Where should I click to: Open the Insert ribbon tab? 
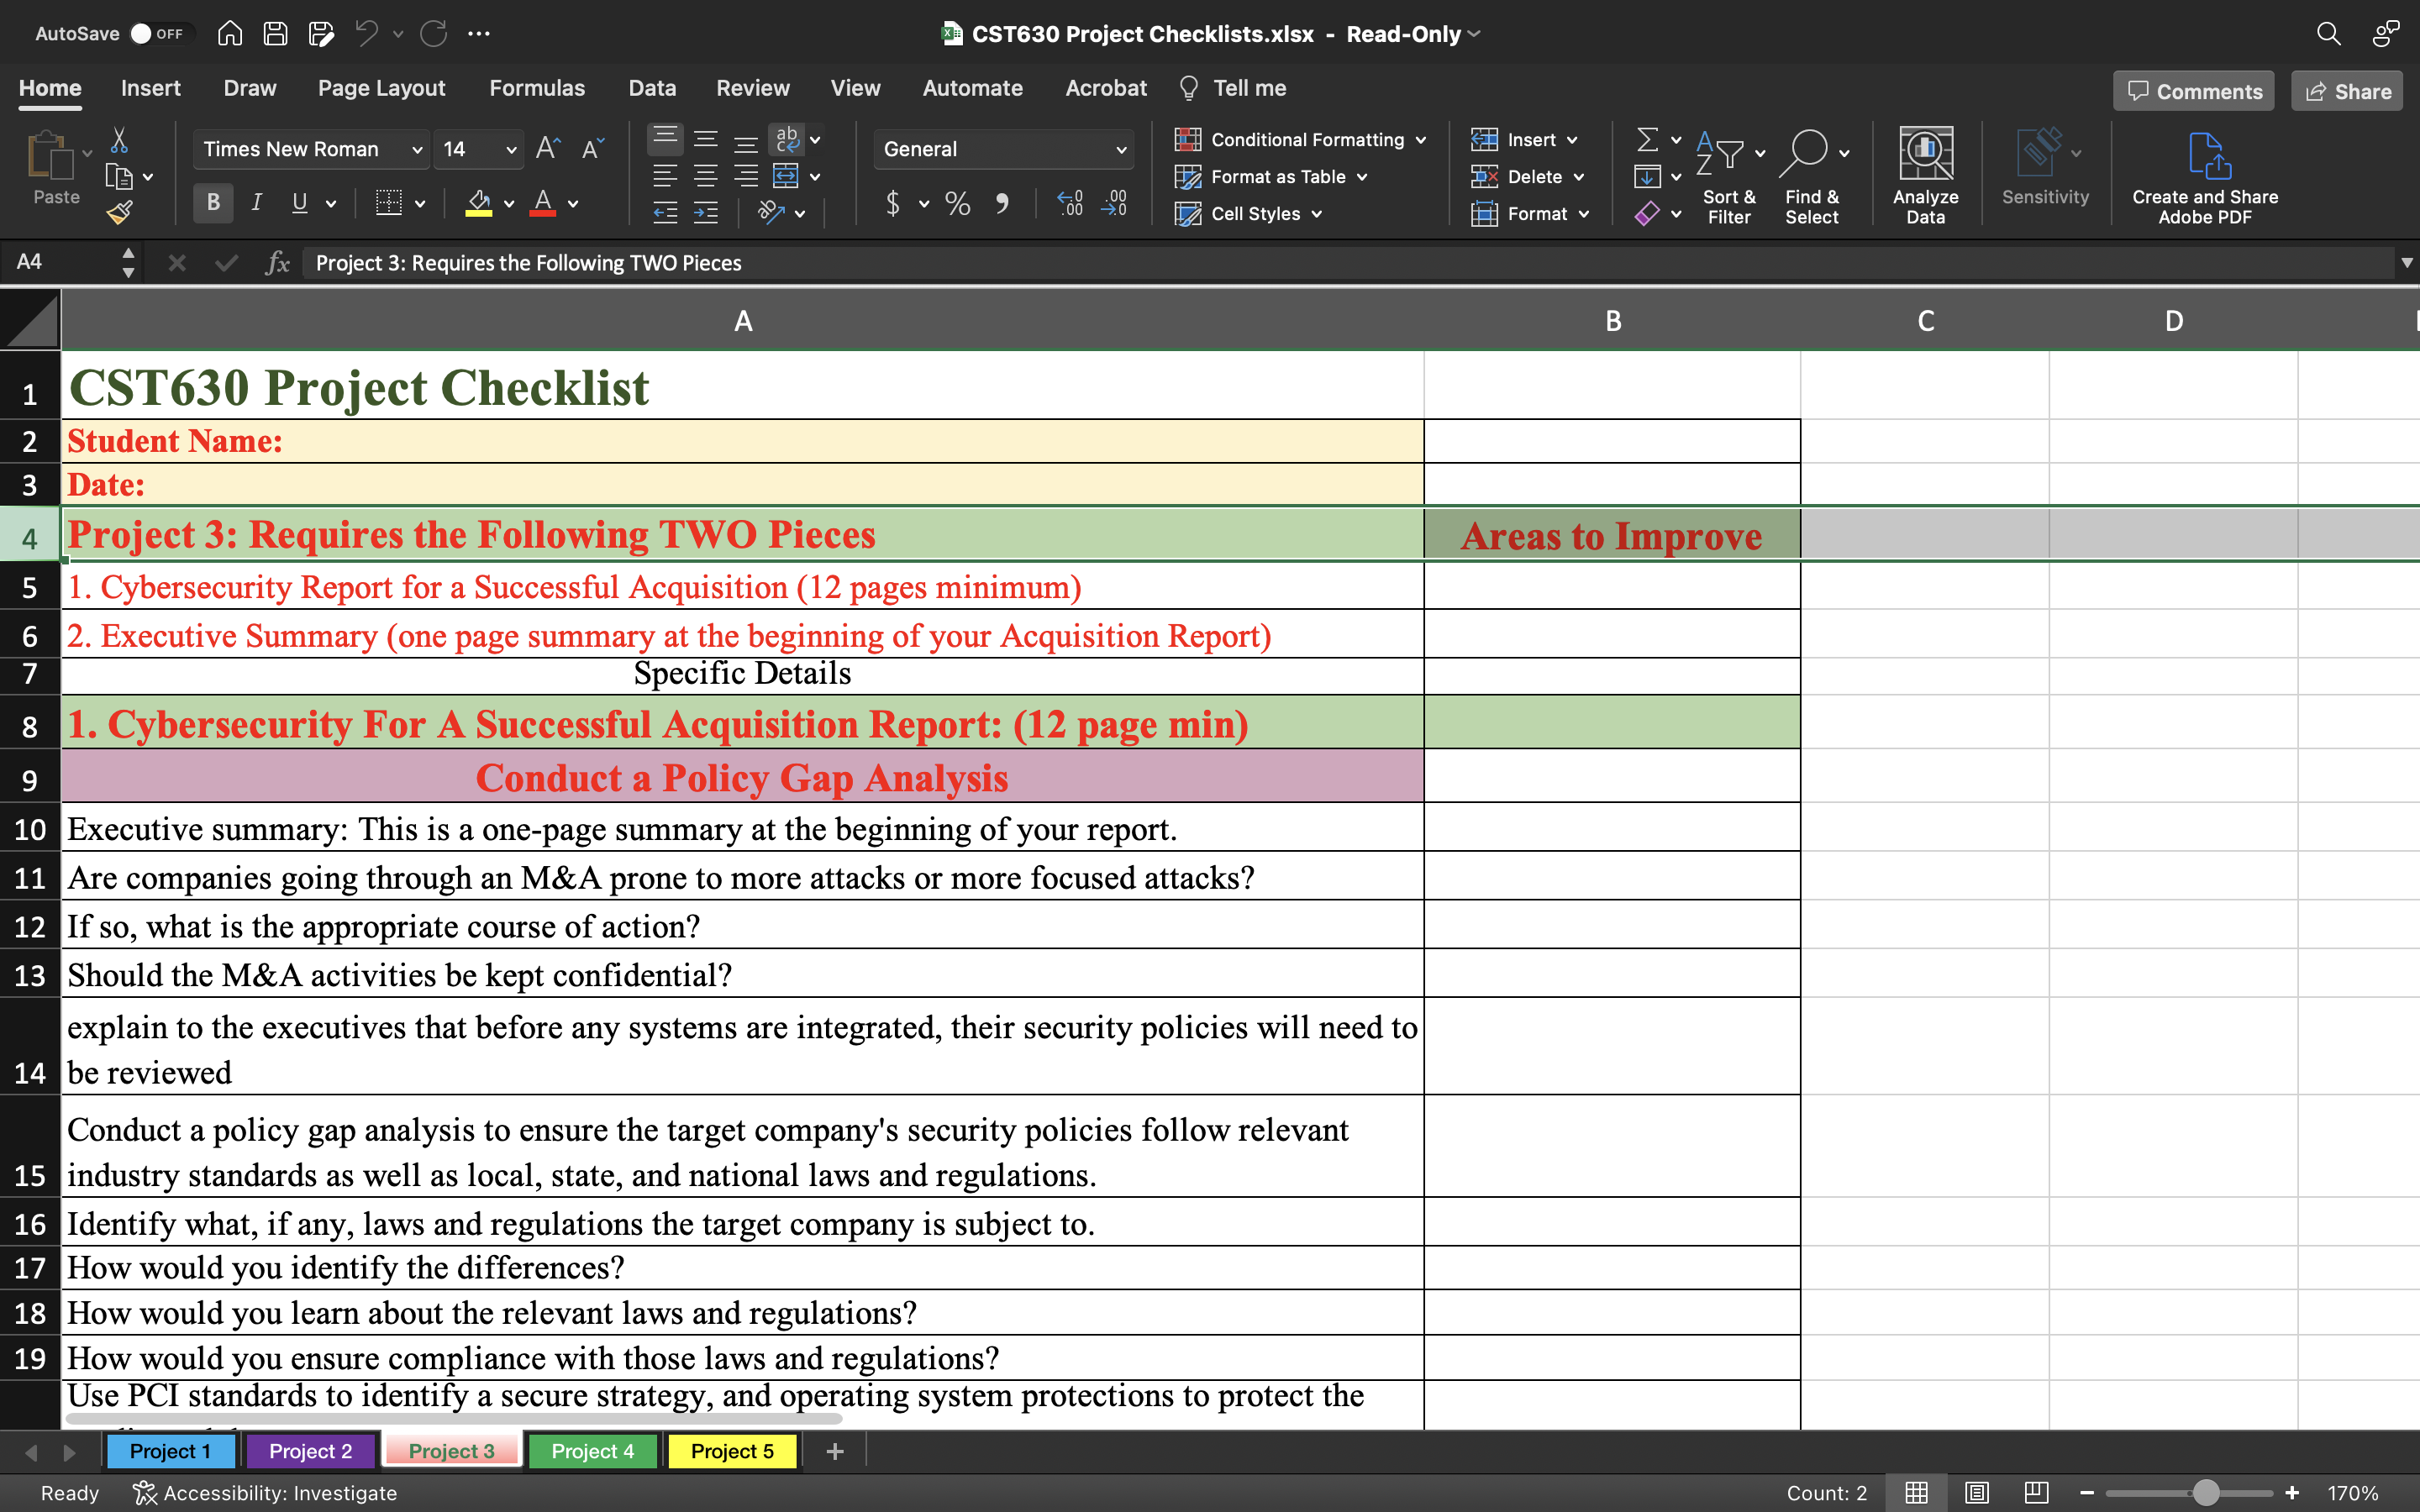point(150,88)
